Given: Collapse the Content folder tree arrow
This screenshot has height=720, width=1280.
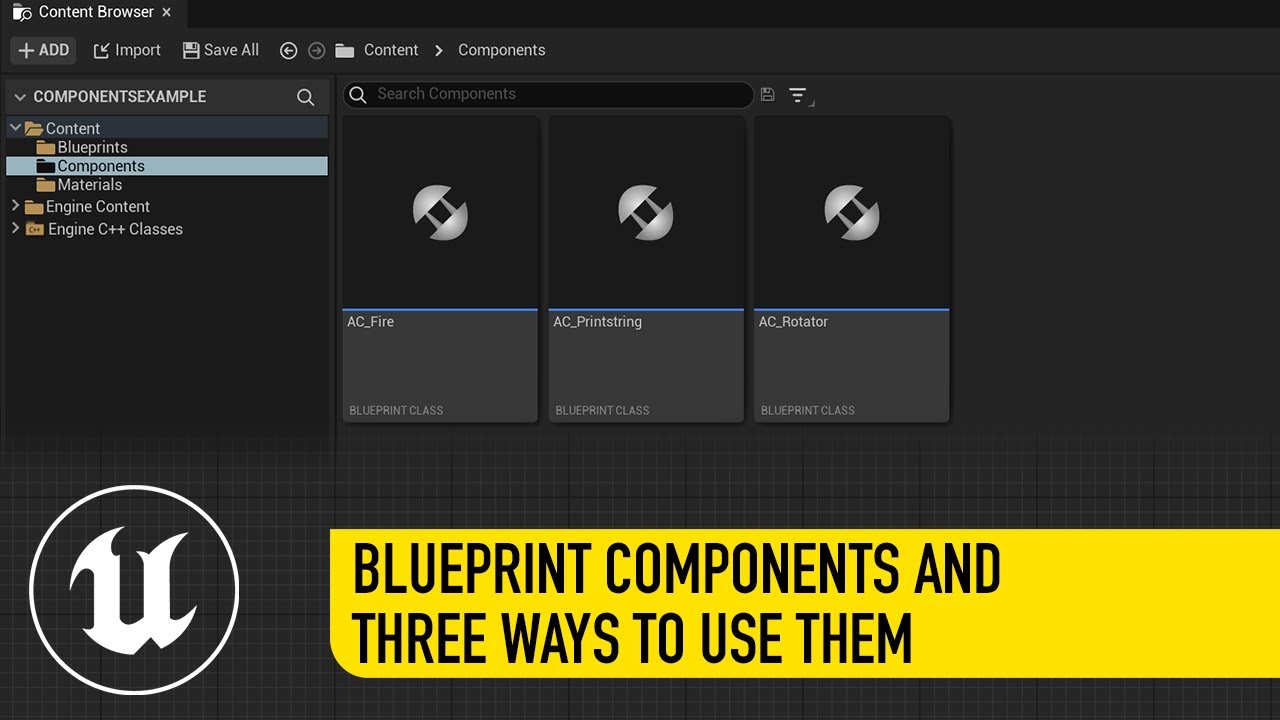Looking at the screenshot, I should [15, 128].
